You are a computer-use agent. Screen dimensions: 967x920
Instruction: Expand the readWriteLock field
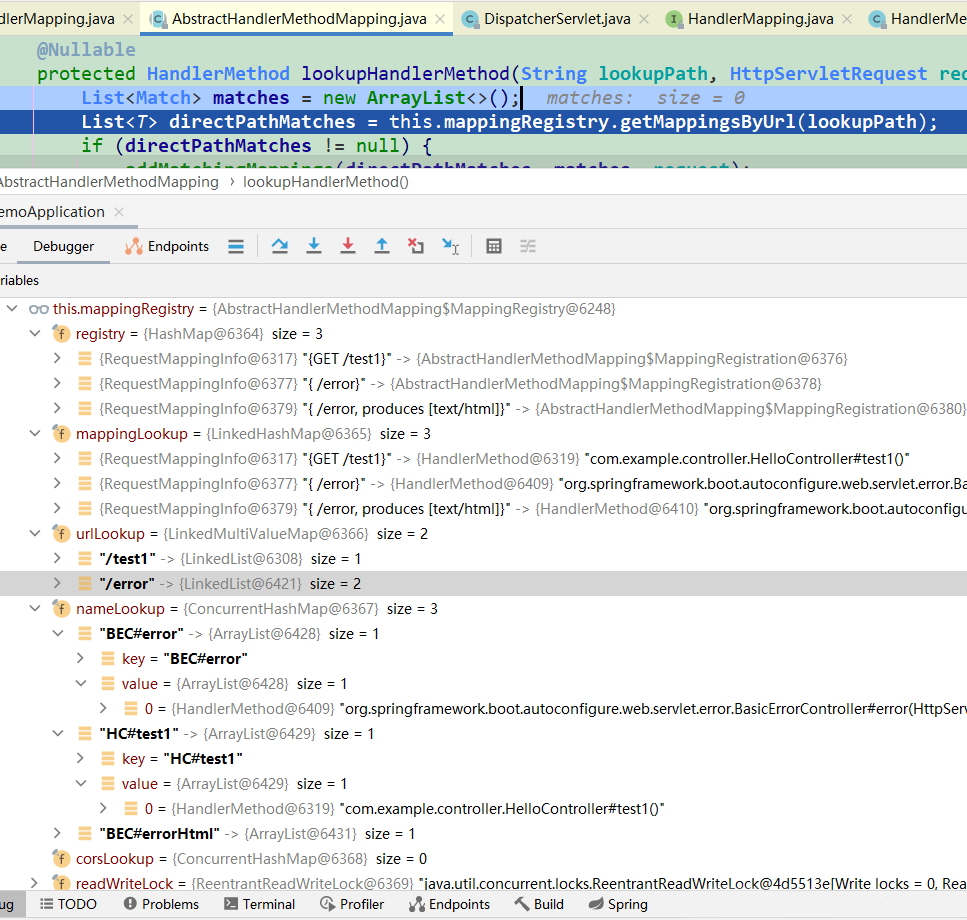click(35, 883)
